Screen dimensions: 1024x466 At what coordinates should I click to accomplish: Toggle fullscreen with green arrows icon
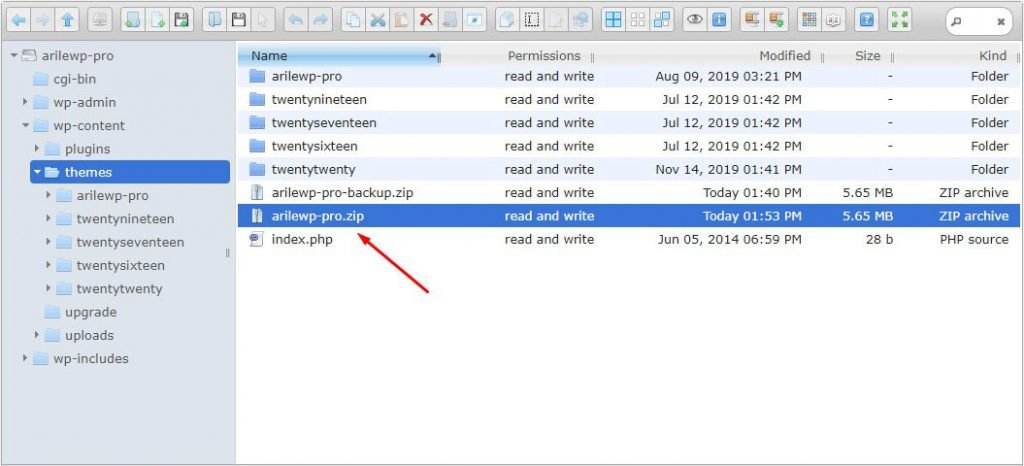[x=900, y=20]
